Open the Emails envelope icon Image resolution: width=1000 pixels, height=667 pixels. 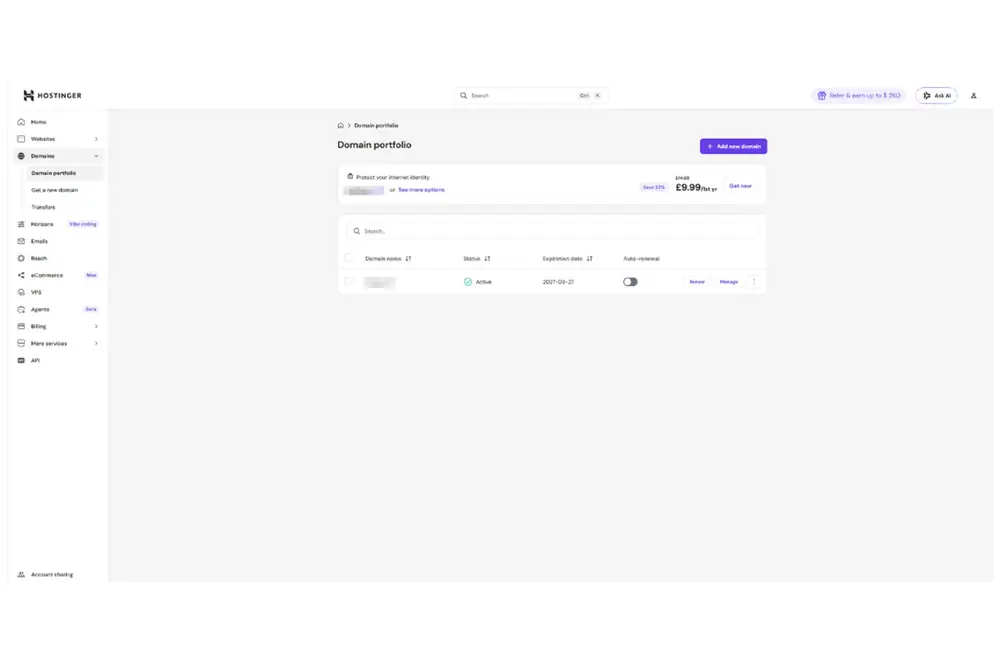tap(21, 241)
